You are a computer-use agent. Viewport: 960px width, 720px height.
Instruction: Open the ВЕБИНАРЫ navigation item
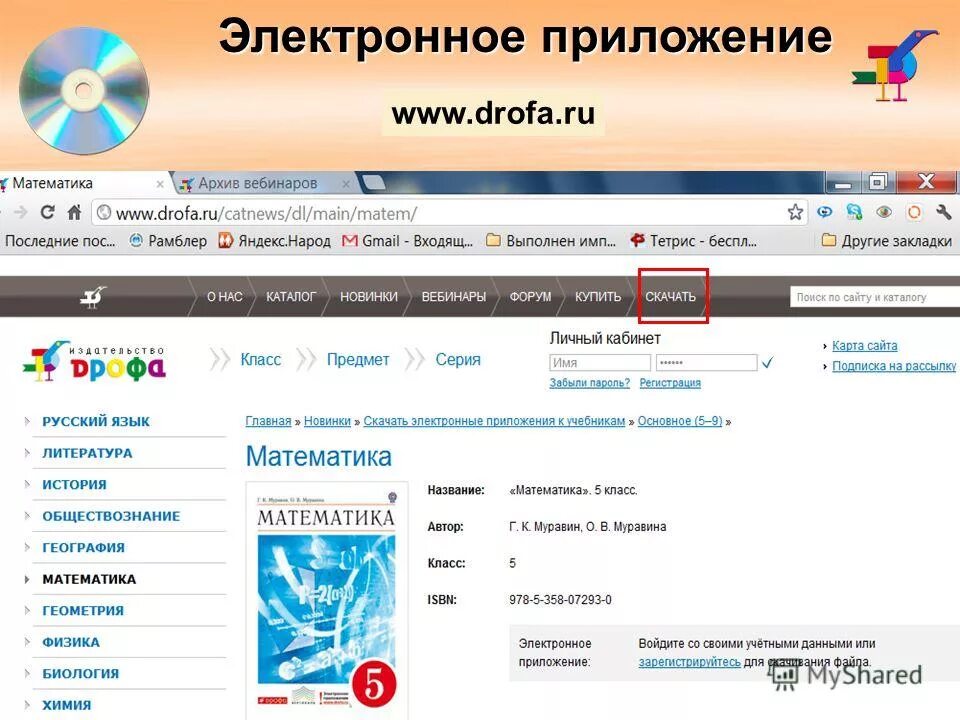point(456,297)
